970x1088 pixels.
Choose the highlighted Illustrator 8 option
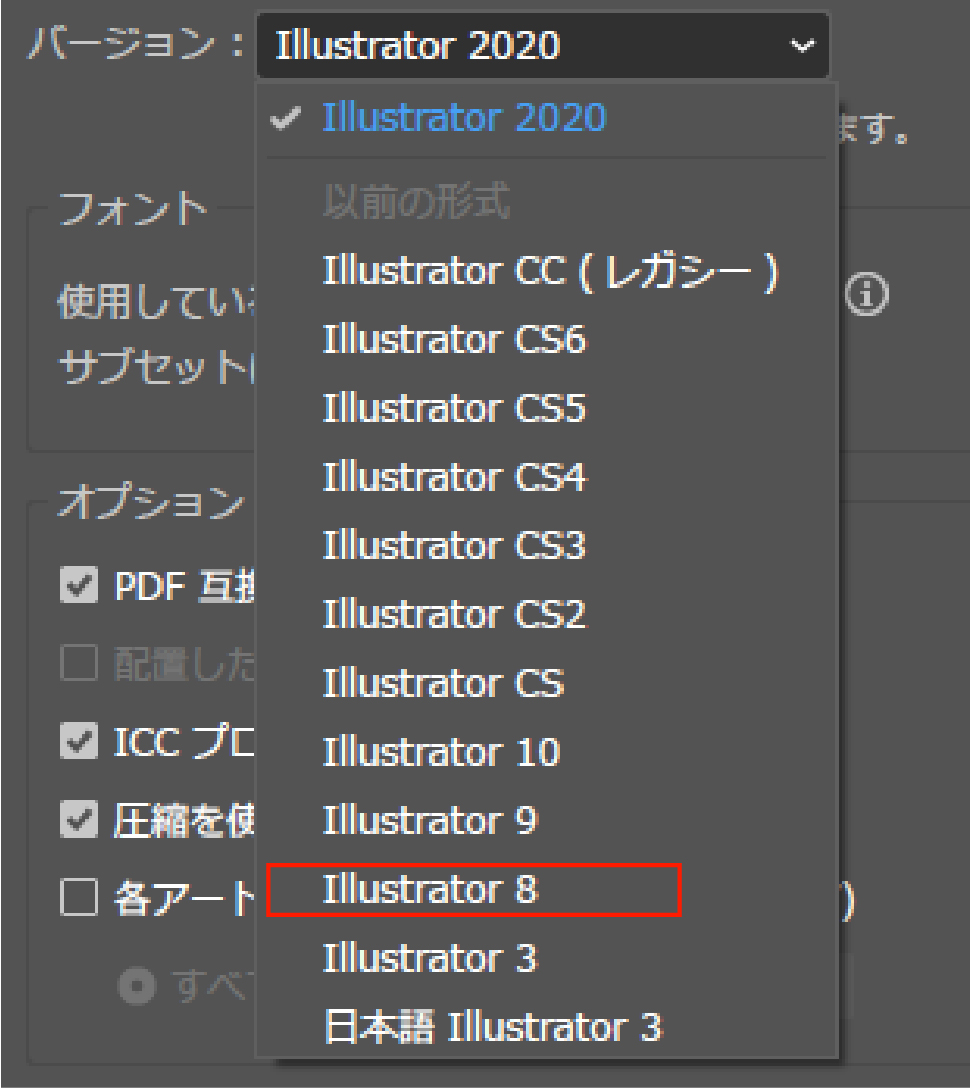tap(430, 889)
